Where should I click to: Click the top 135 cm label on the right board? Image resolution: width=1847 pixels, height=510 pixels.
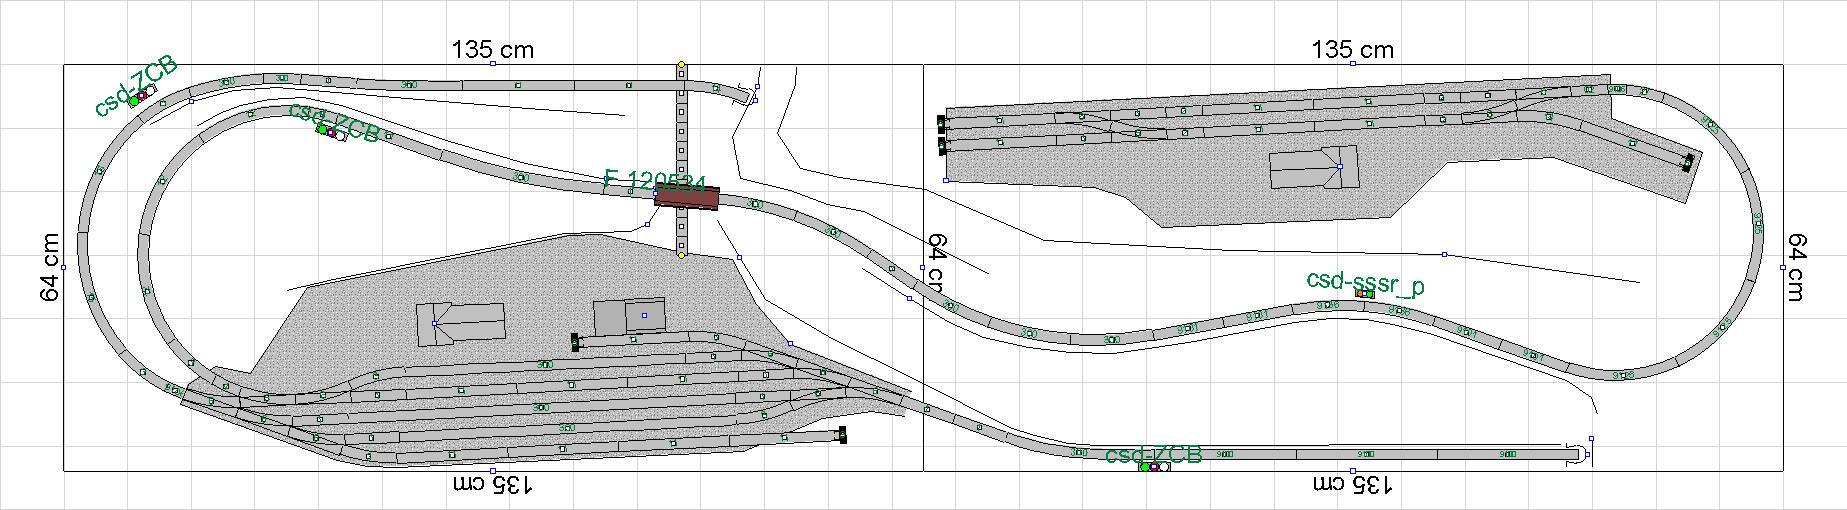pos(1352,49)
